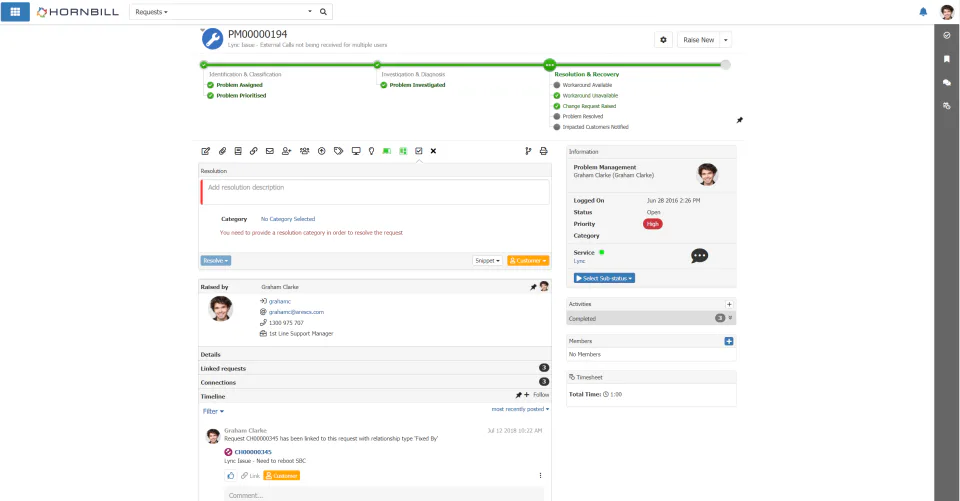Open linked request CH00000345

tap(253, 452)
